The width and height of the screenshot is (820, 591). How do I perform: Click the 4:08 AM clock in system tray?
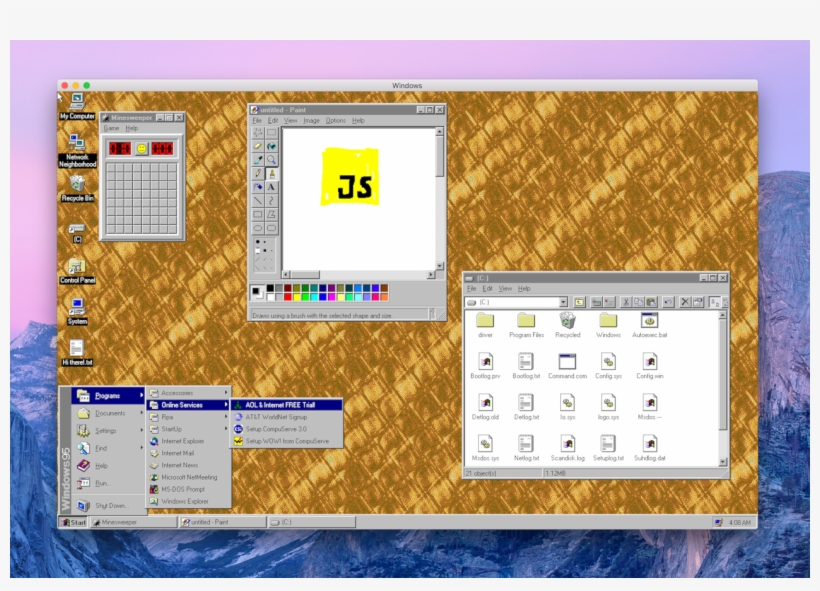coord(739,522)
